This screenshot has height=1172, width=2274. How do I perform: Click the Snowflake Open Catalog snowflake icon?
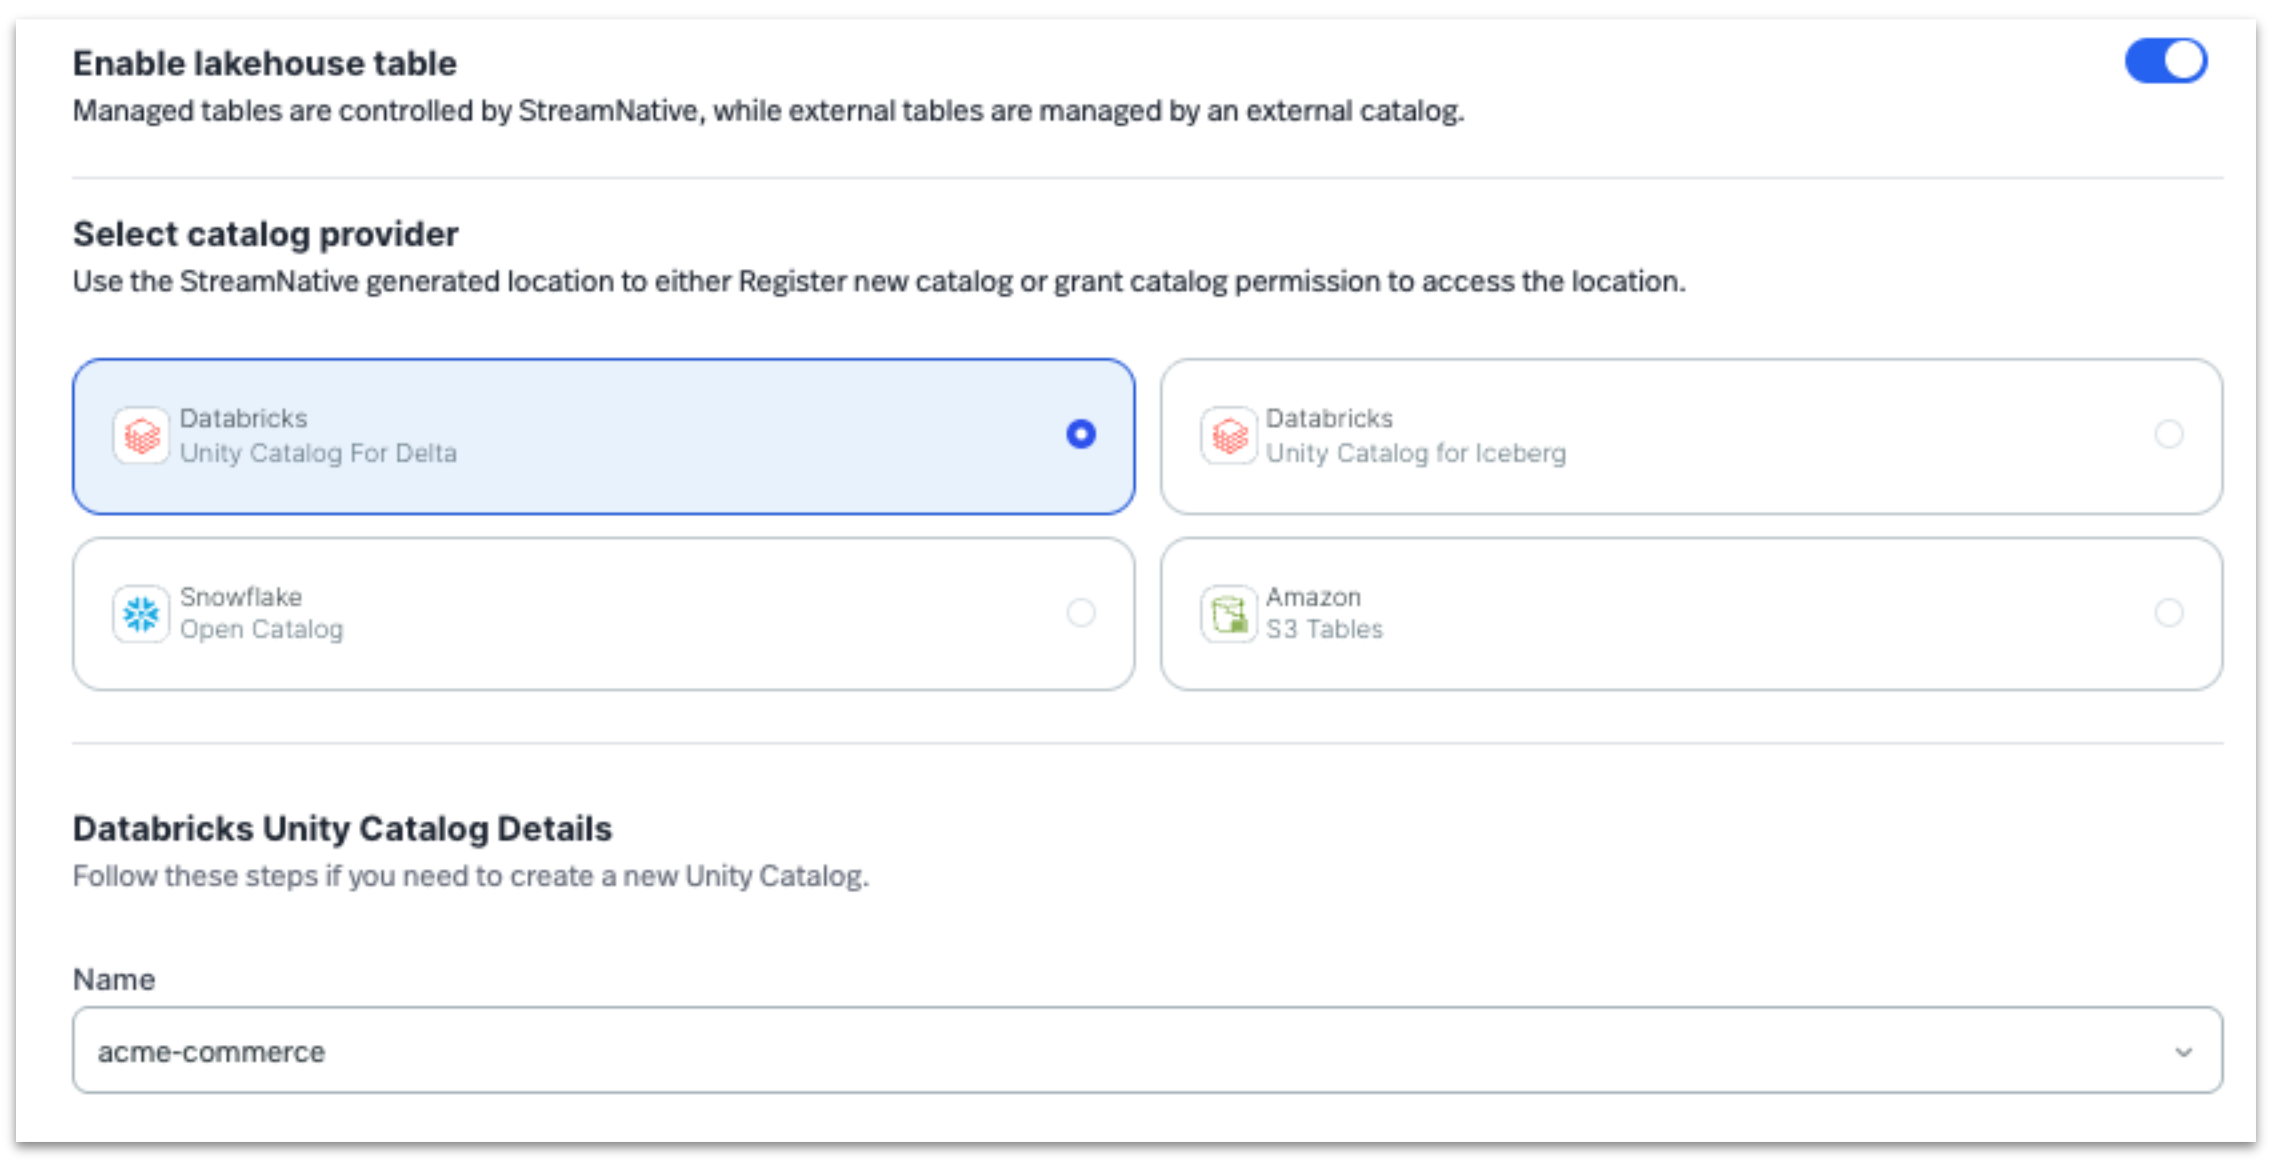(141, 614)
